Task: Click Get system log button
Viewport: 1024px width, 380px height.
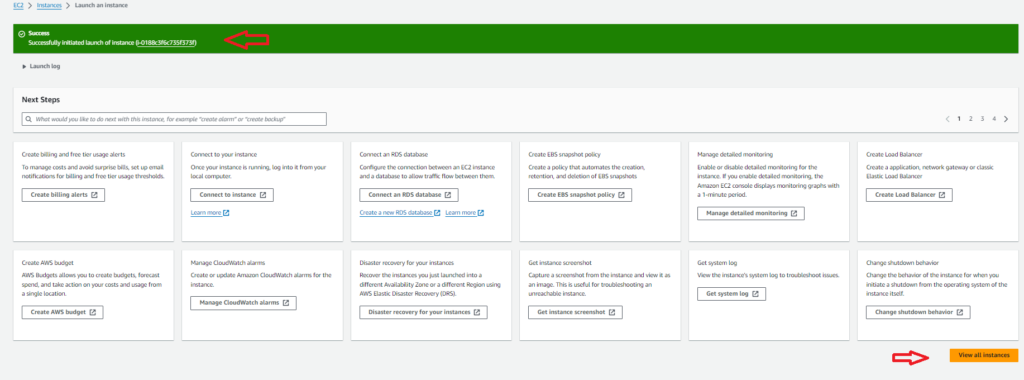Action: click(731, 294)
